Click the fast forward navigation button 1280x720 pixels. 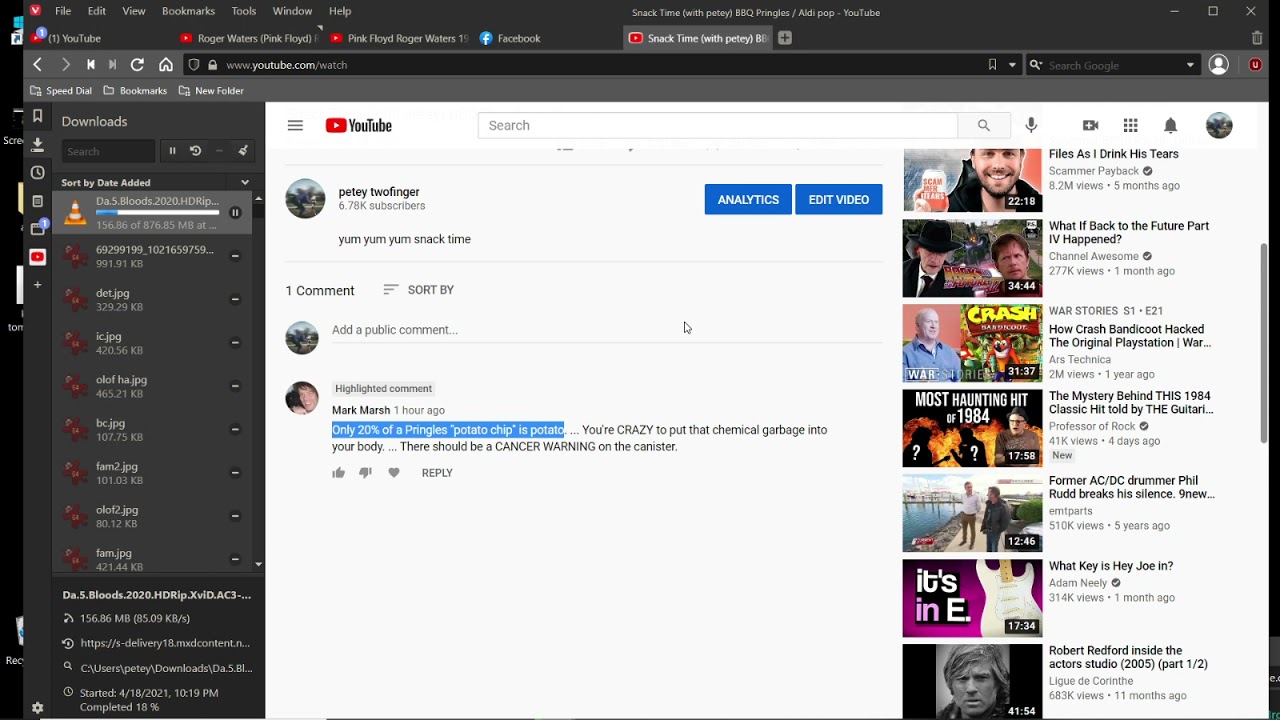pyautogui.click(x=113, y=65)
